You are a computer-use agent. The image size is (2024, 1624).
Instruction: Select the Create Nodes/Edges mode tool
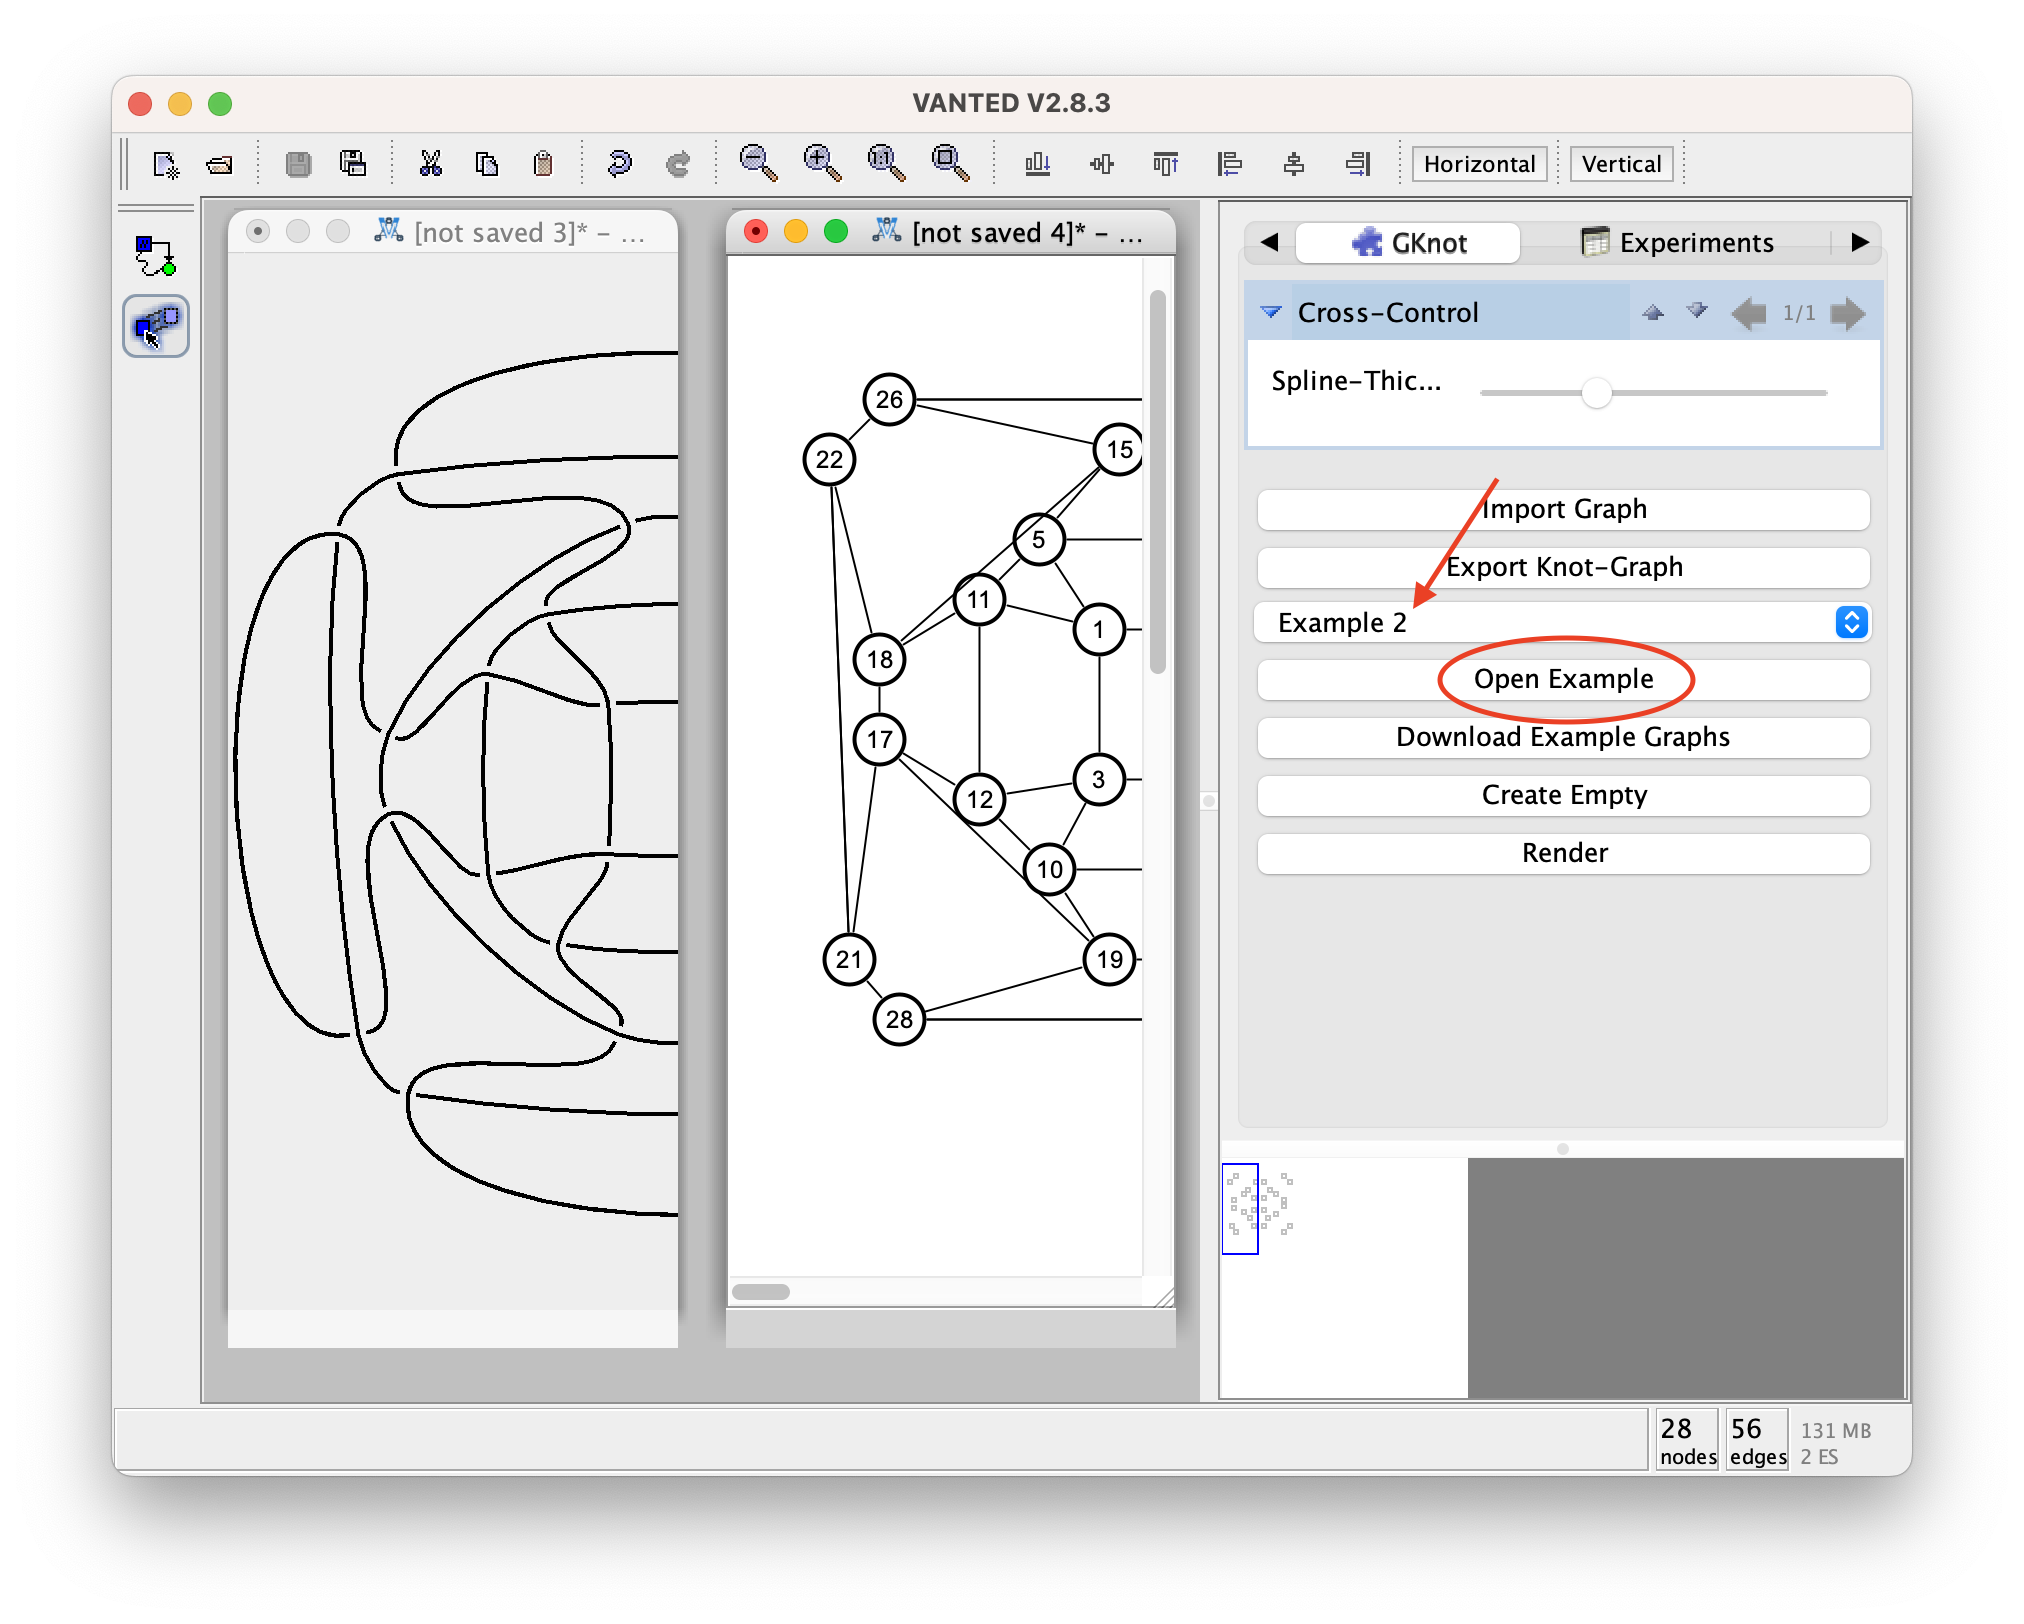[x=155, y=256]
